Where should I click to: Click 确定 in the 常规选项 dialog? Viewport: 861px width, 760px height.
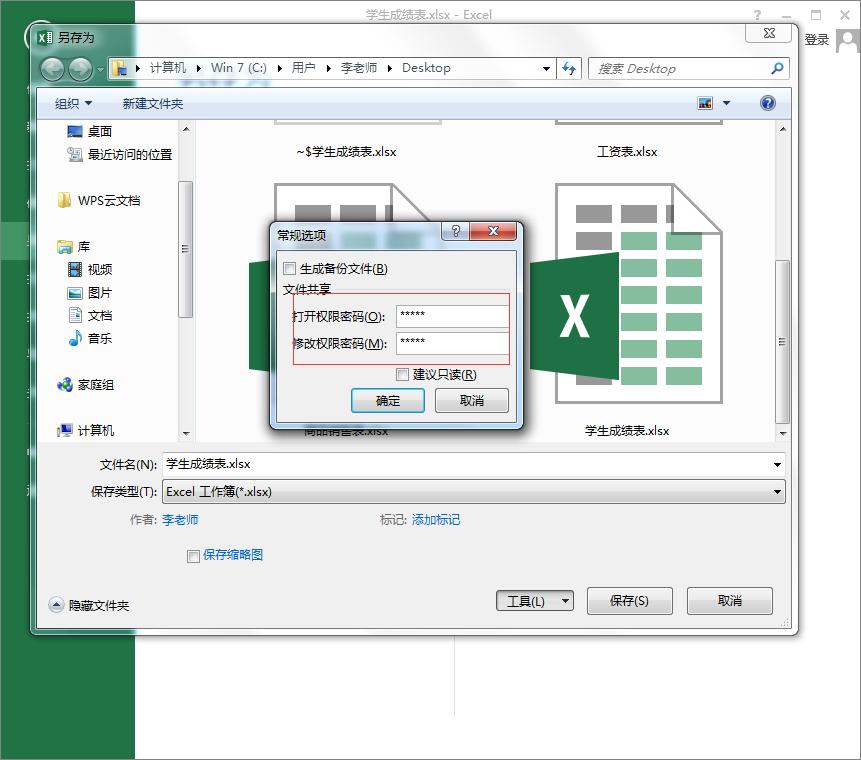pyautogui.click(x=387, y=400)
